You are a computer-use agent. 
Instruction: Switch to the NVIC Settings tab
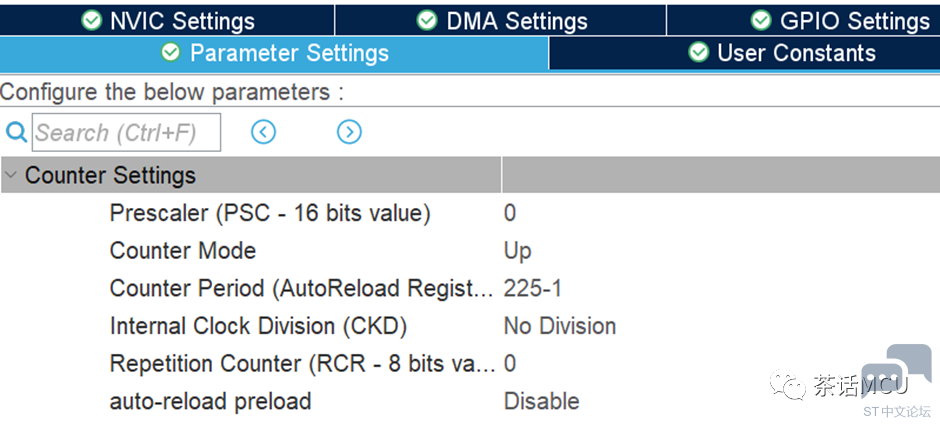click(x=167, y=20)
